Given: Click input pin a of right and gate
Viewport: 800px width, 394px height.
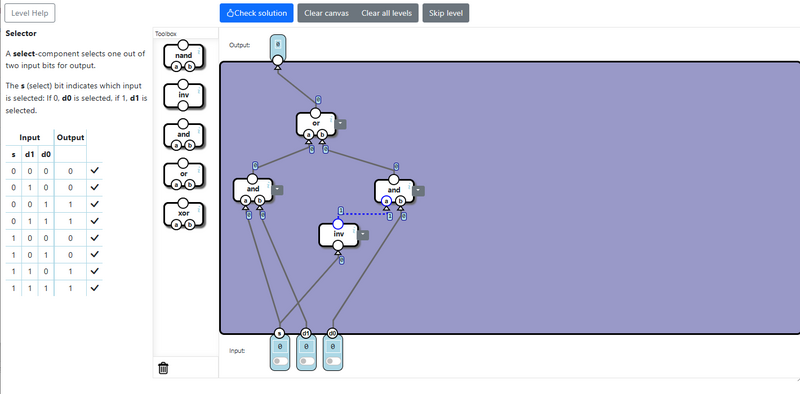Looking at the screenshot, I should (x=386, y=201).
